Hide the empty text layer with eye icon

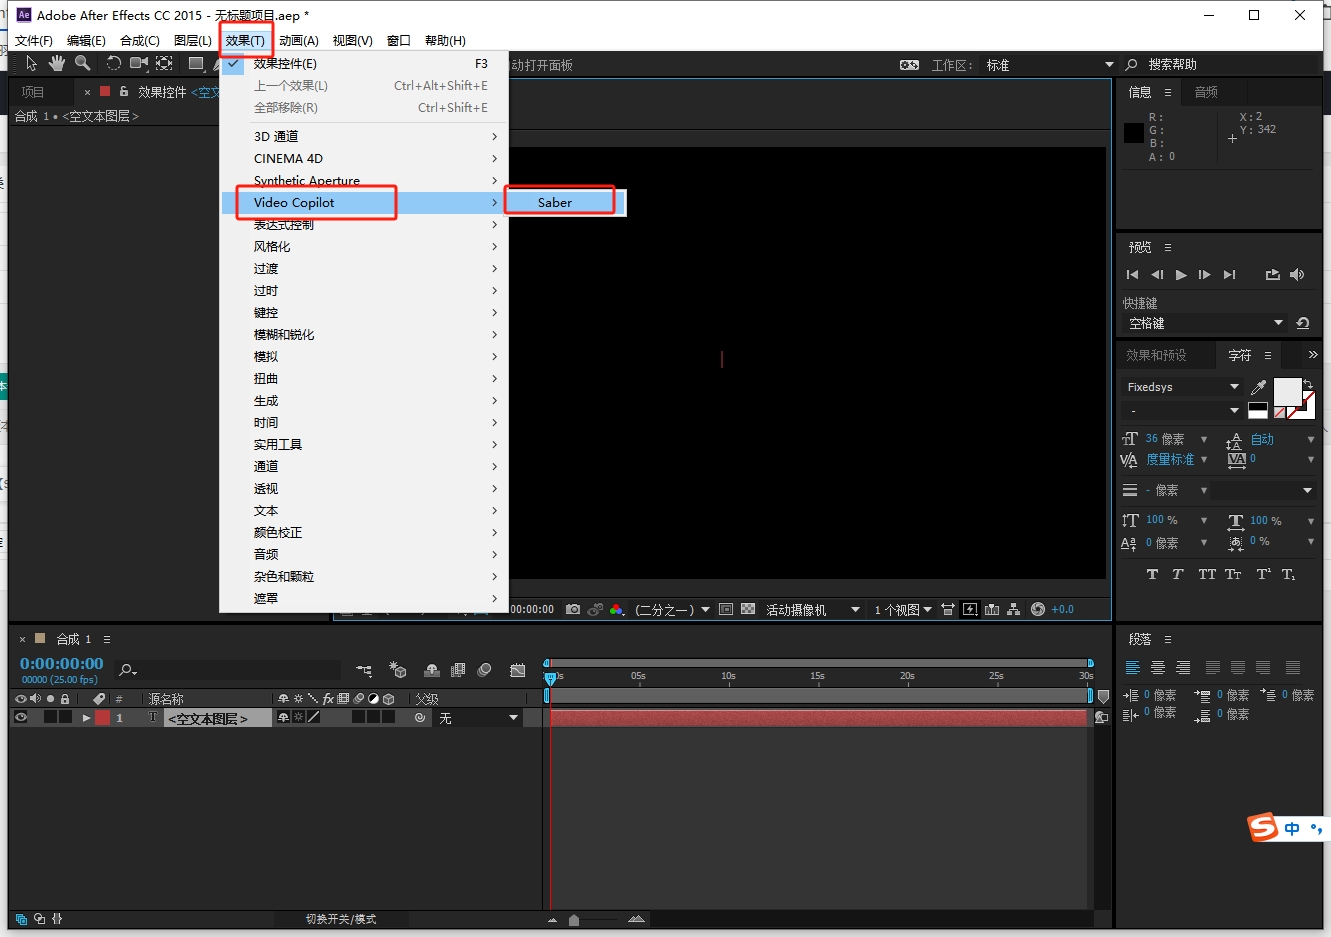pos(21,718)
